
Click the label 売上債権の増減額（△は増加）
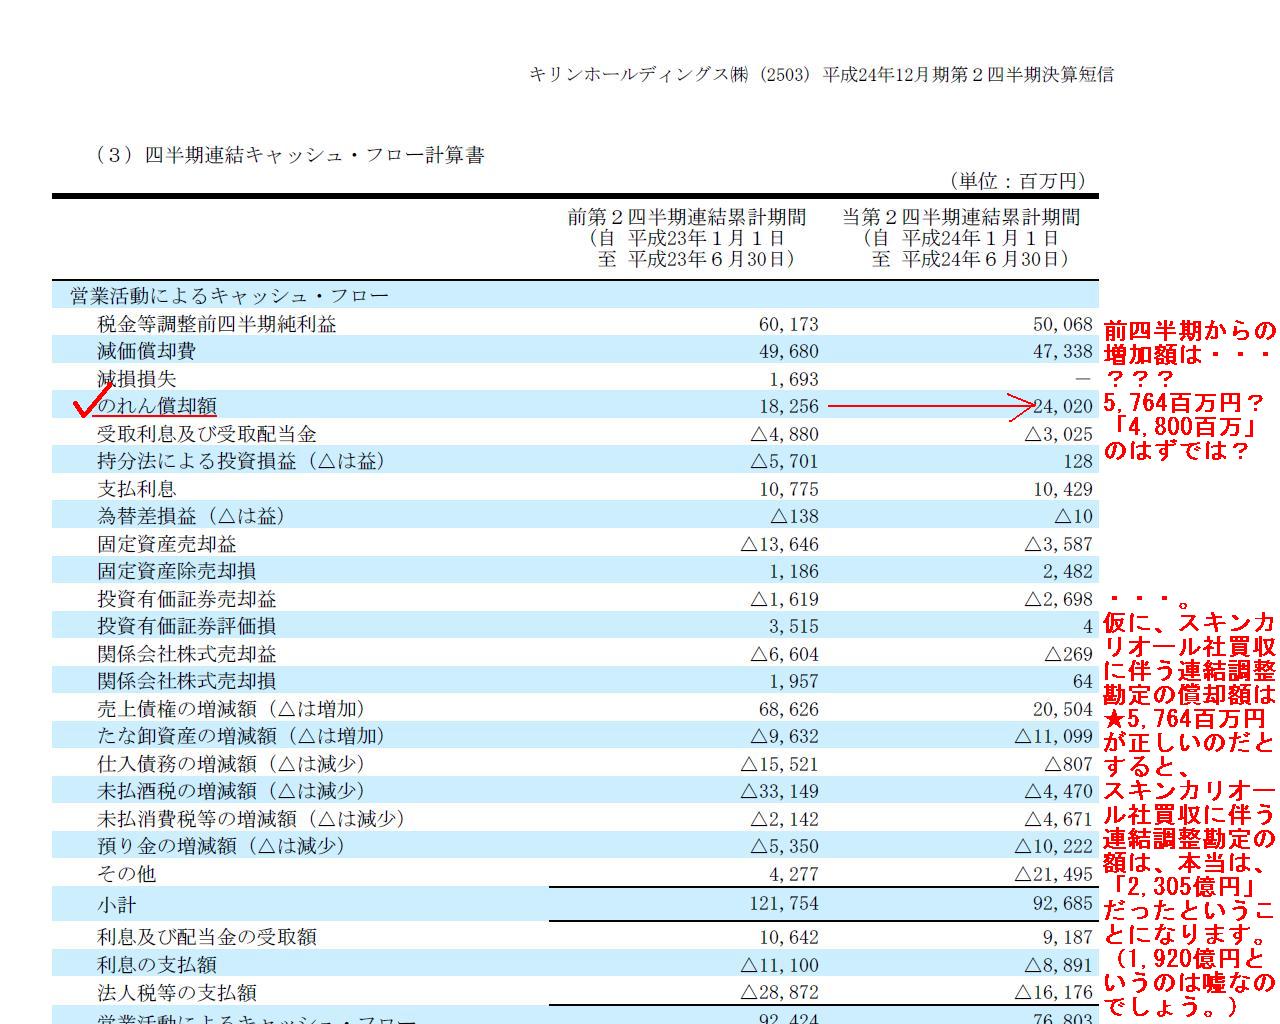click(x=232, y=709)
